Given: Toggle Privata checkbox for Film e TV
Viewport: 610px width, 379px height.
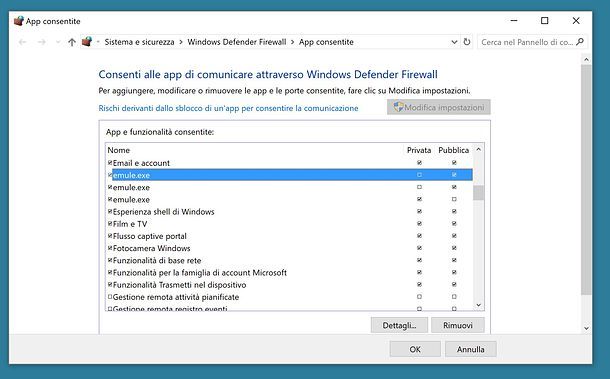Looking at the screenshot, I should point(419,224).
